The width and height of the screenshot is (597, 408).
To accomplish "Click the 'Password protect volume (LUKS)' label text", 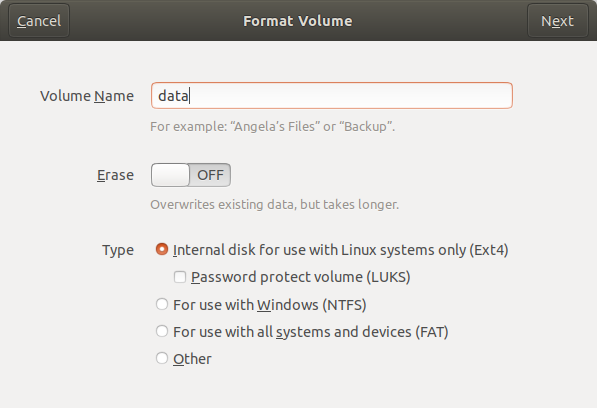I will click(x=301, y=277).
